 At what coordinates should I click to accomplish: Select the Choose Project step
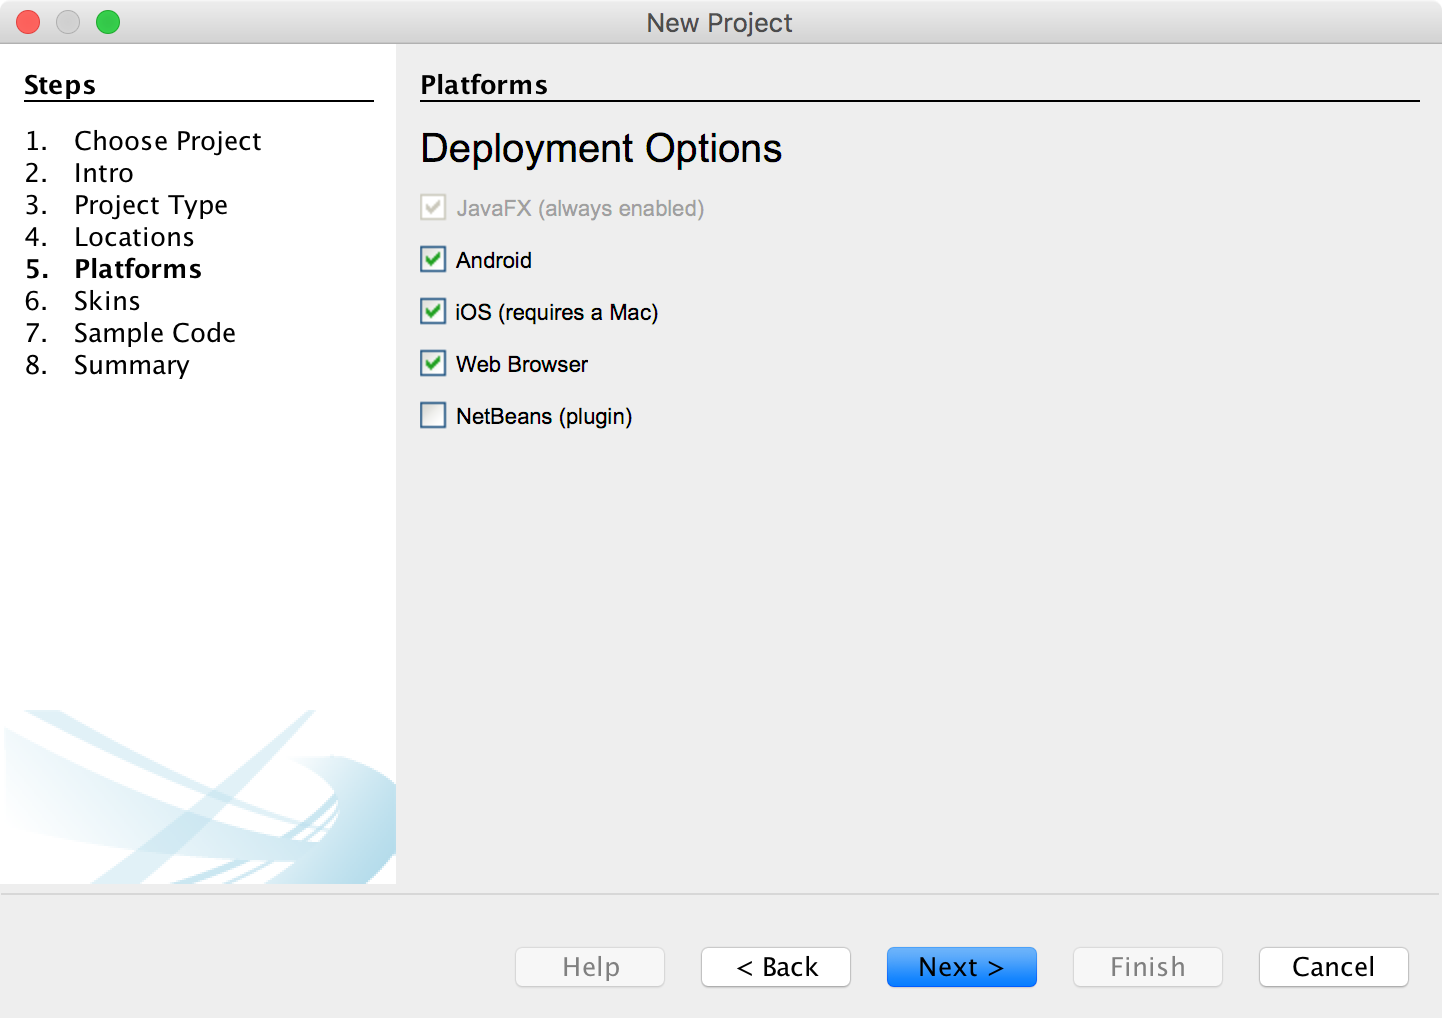[x=167, y=141]
